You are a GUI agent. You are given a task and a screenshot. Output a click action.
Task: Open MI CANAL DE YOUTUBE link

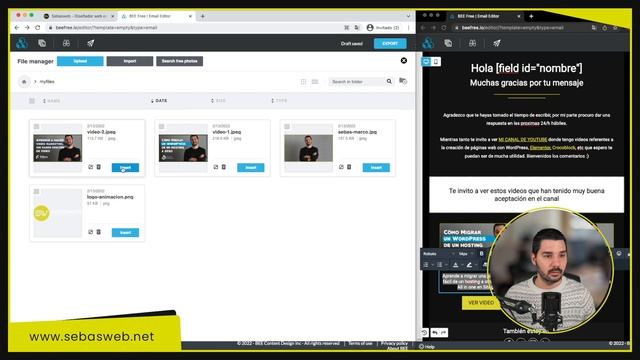pos(522,140)
